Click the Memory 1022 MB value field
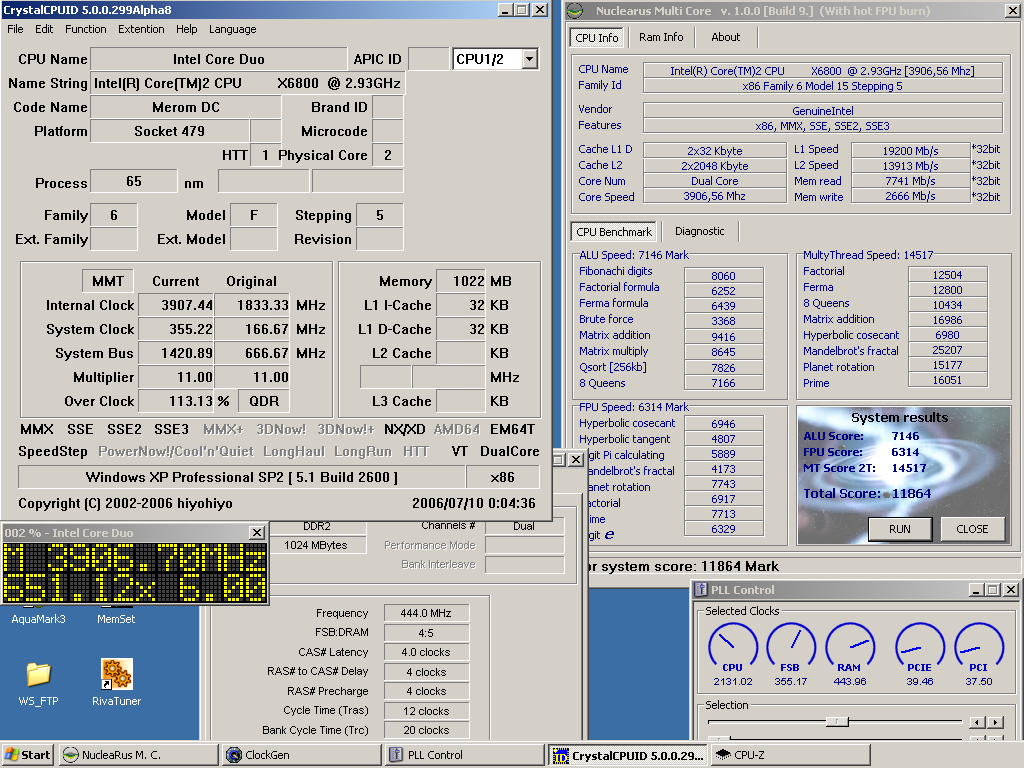The image size is (1024, 768). [461, 281]
